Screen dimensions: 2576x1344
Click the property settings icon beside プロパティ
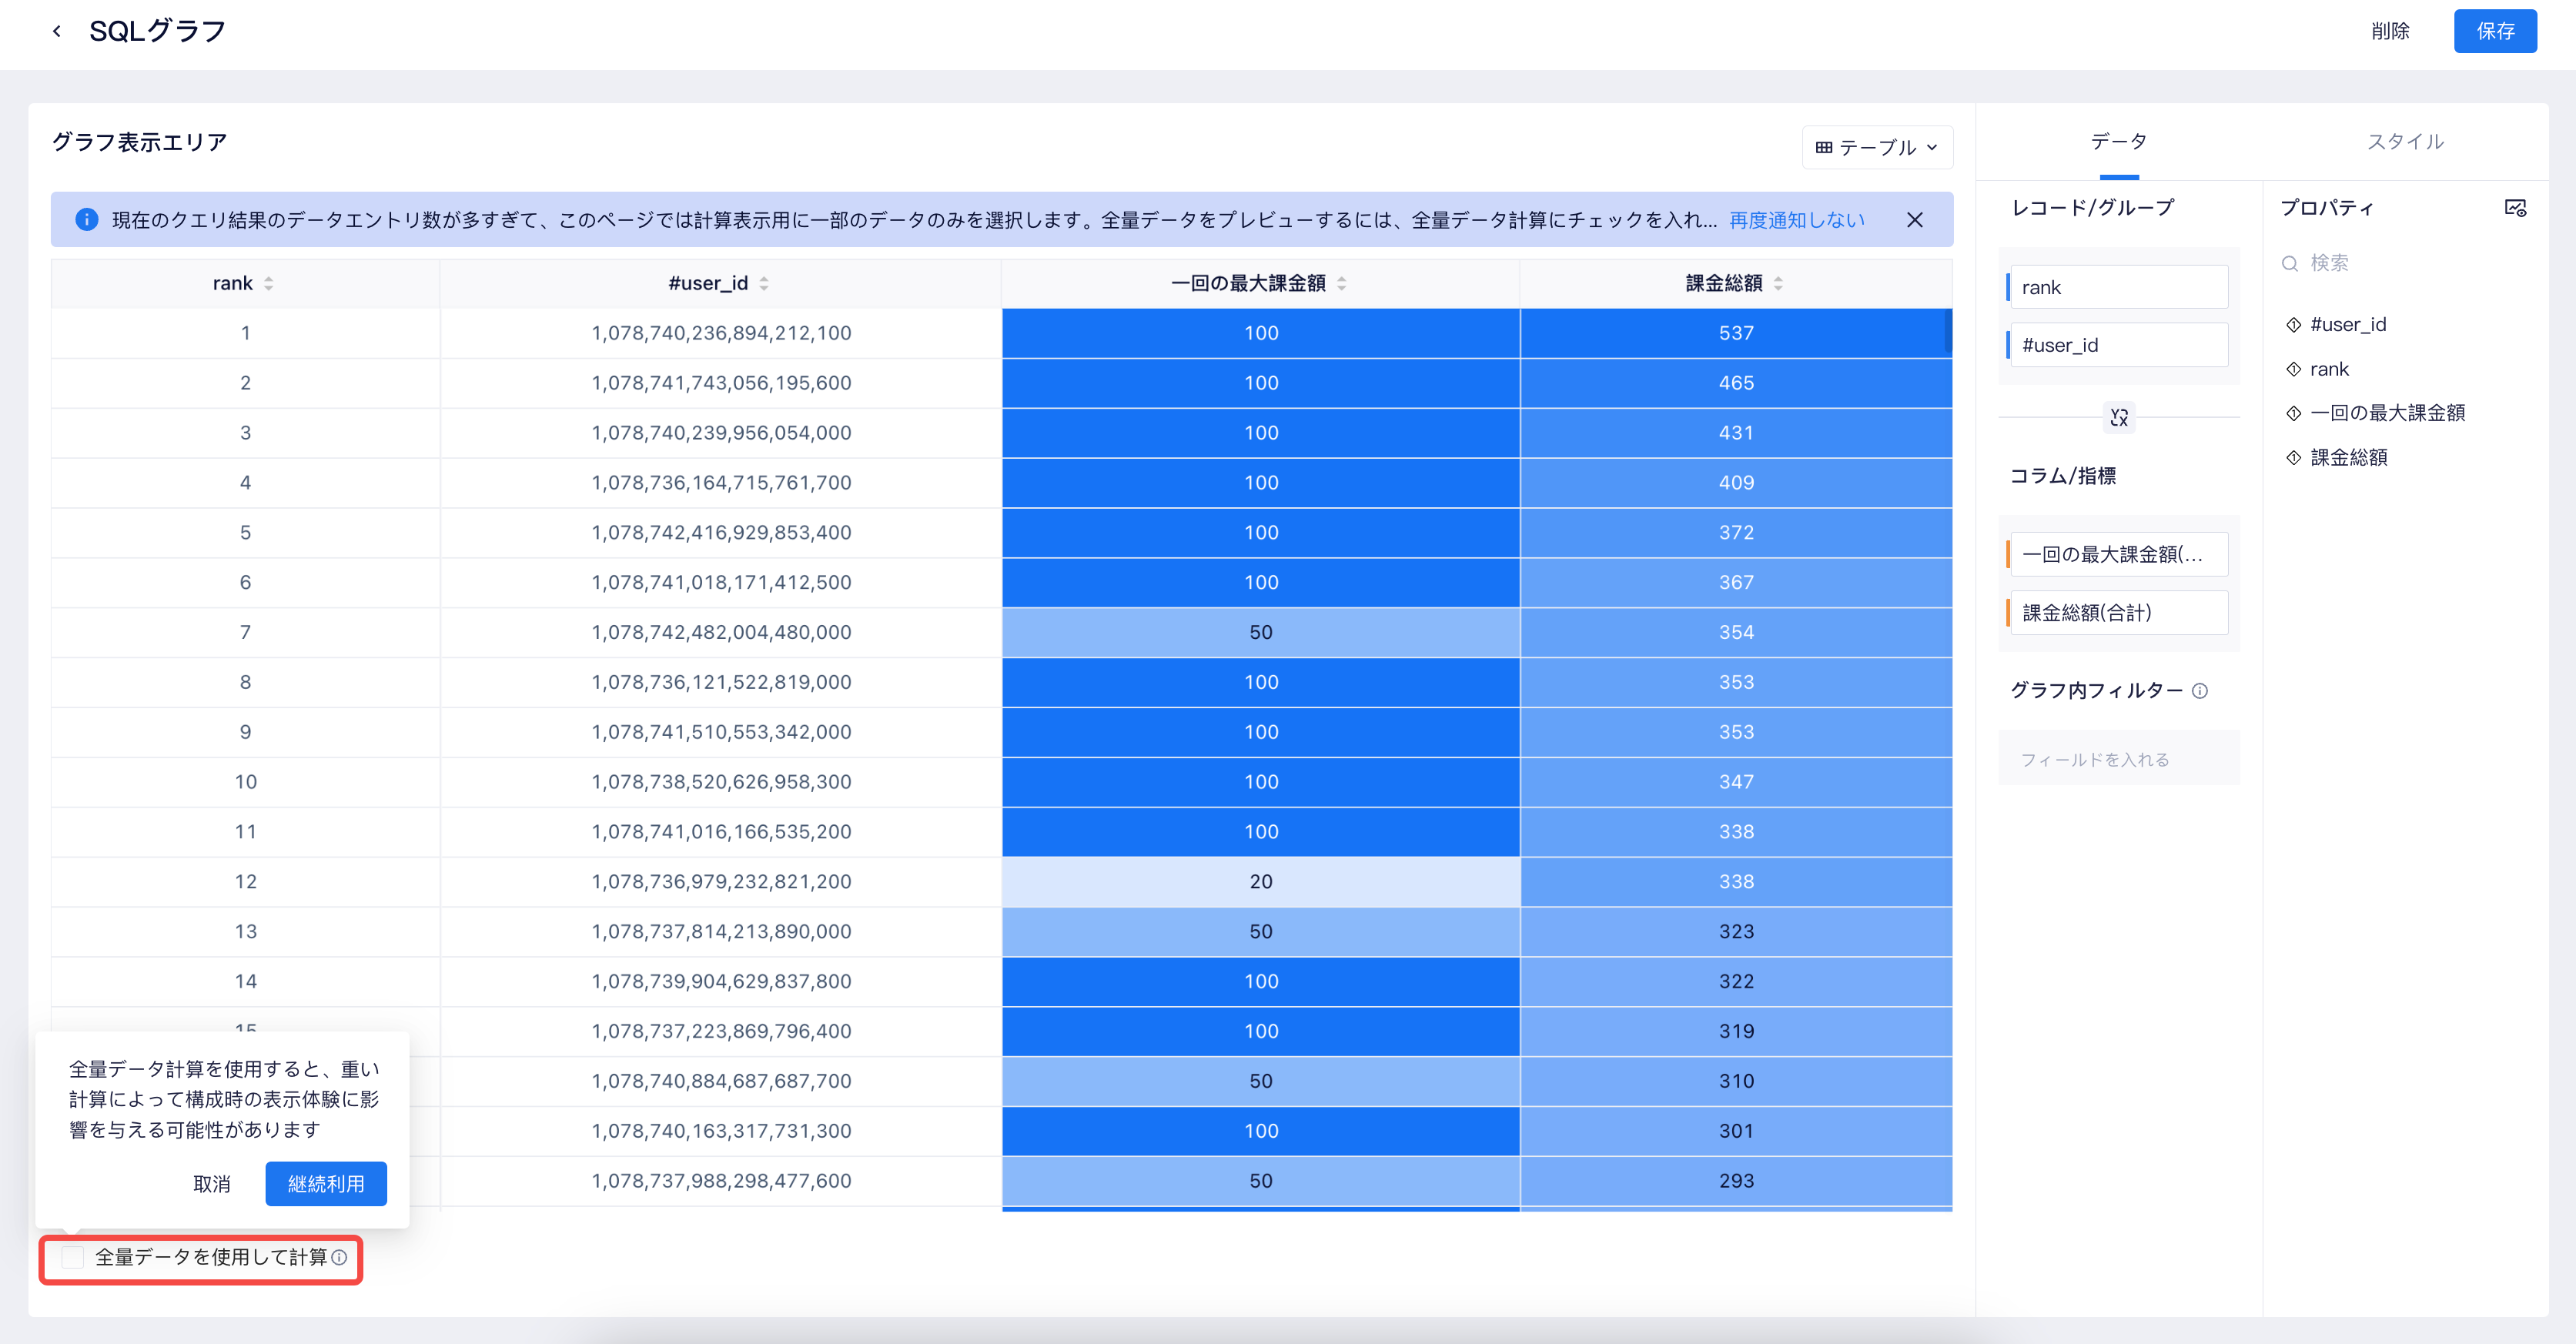coord(2515,208)
